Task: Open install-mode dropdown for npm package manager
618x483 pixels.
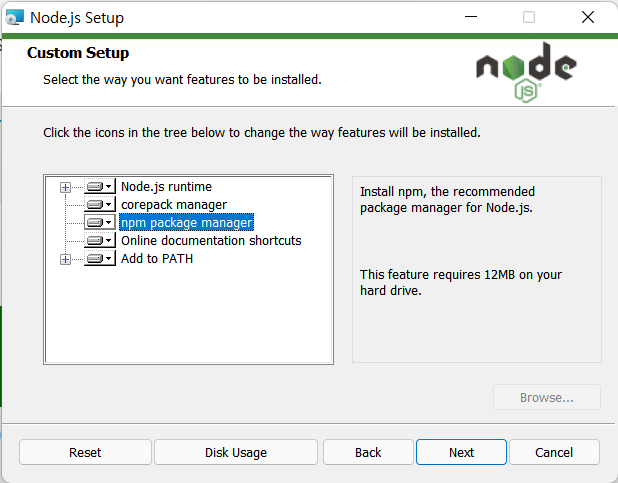Action: click(x=100, y=222)
